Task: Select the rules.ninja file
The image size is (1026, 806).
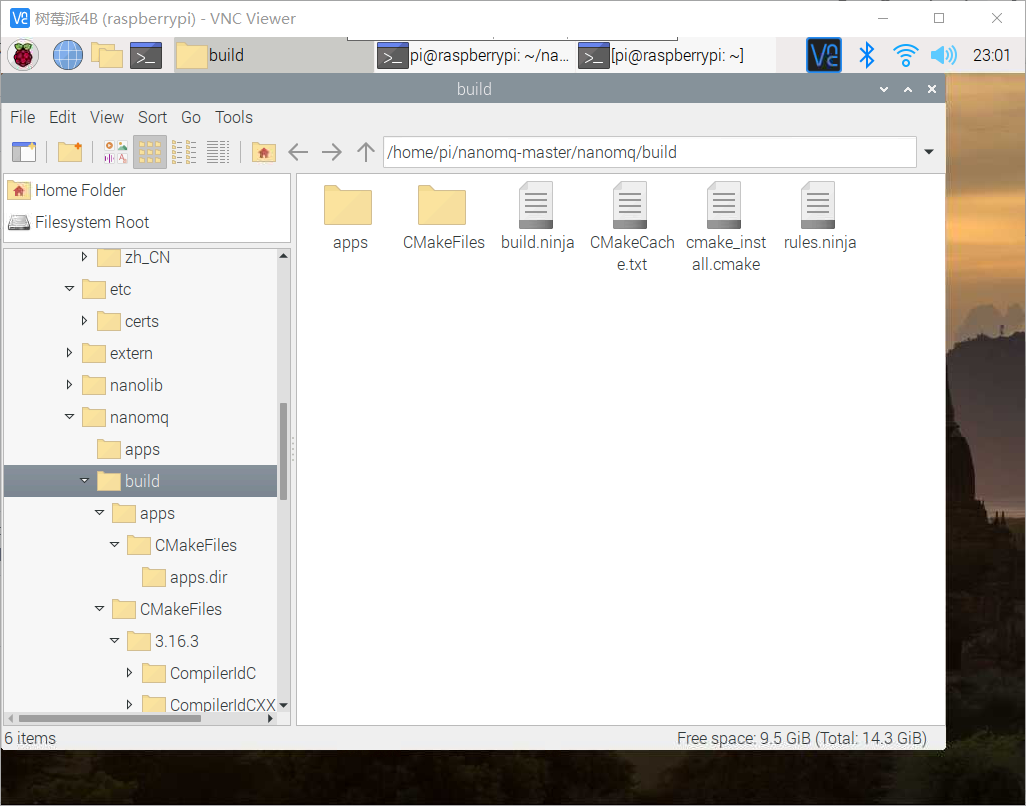Action: 819,218
